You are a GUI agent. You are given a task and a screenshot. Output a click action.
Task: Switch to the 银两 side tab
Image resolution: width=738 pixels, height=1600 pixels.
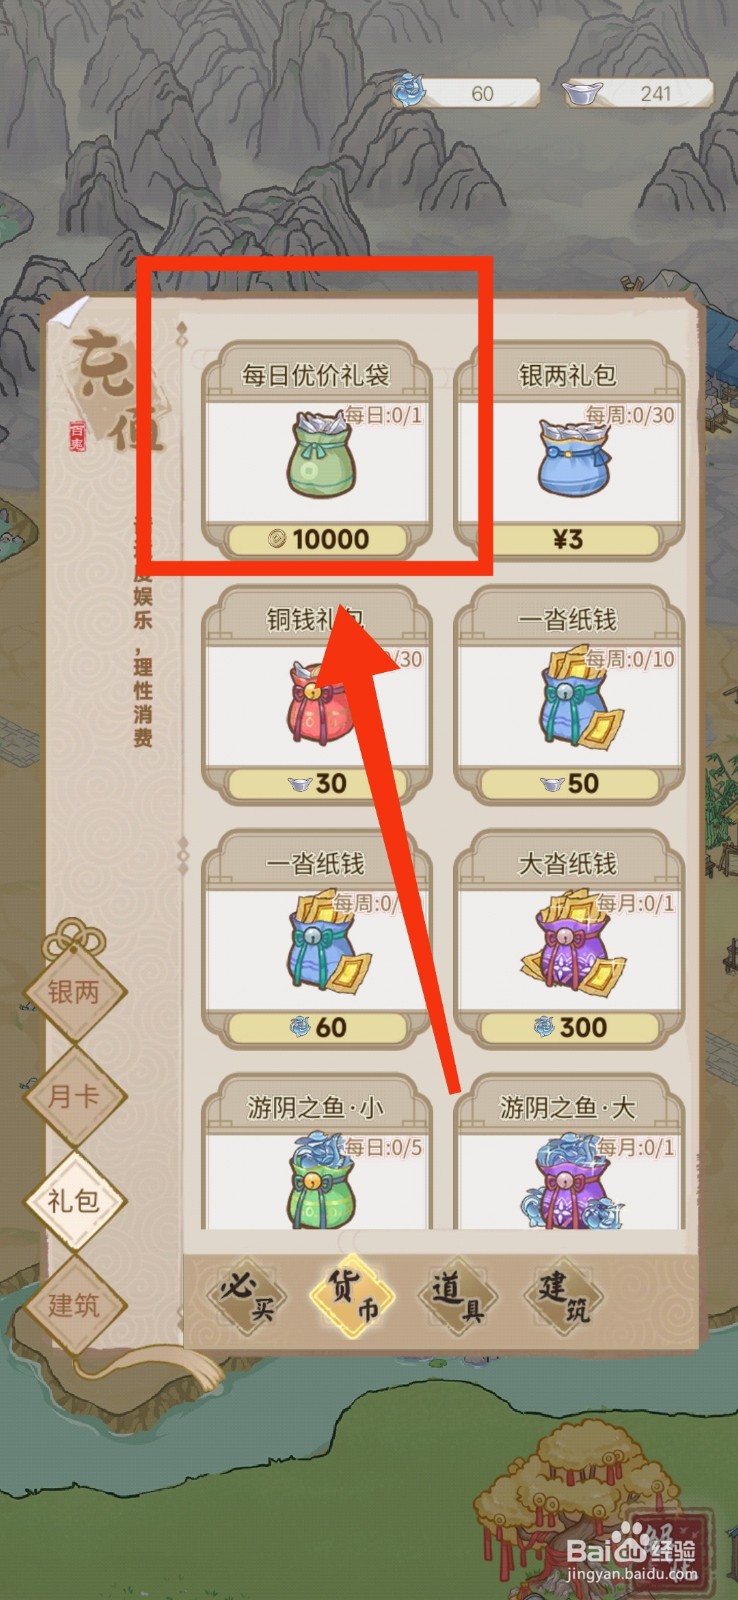coord(75,991)
